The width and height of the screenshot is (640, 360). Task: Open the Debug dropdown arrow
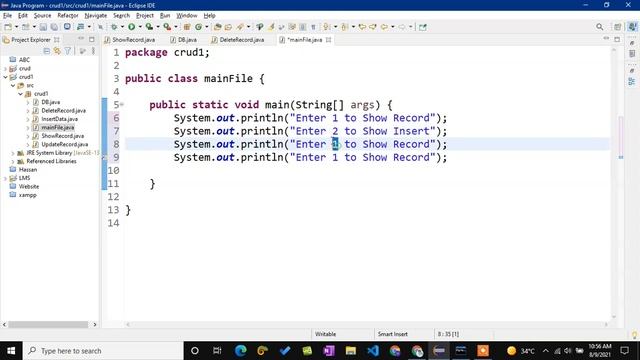(122, 27)
